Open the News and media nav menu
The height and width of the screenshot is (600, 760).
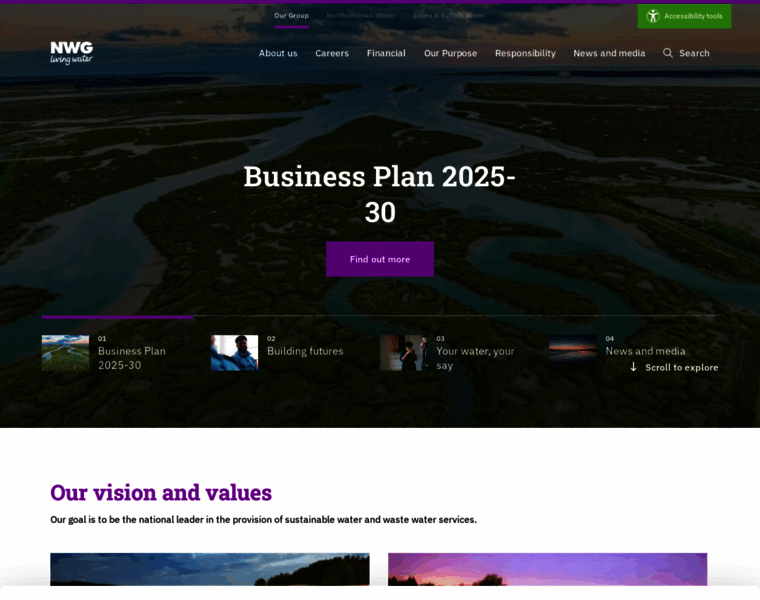tap(609, 53)
